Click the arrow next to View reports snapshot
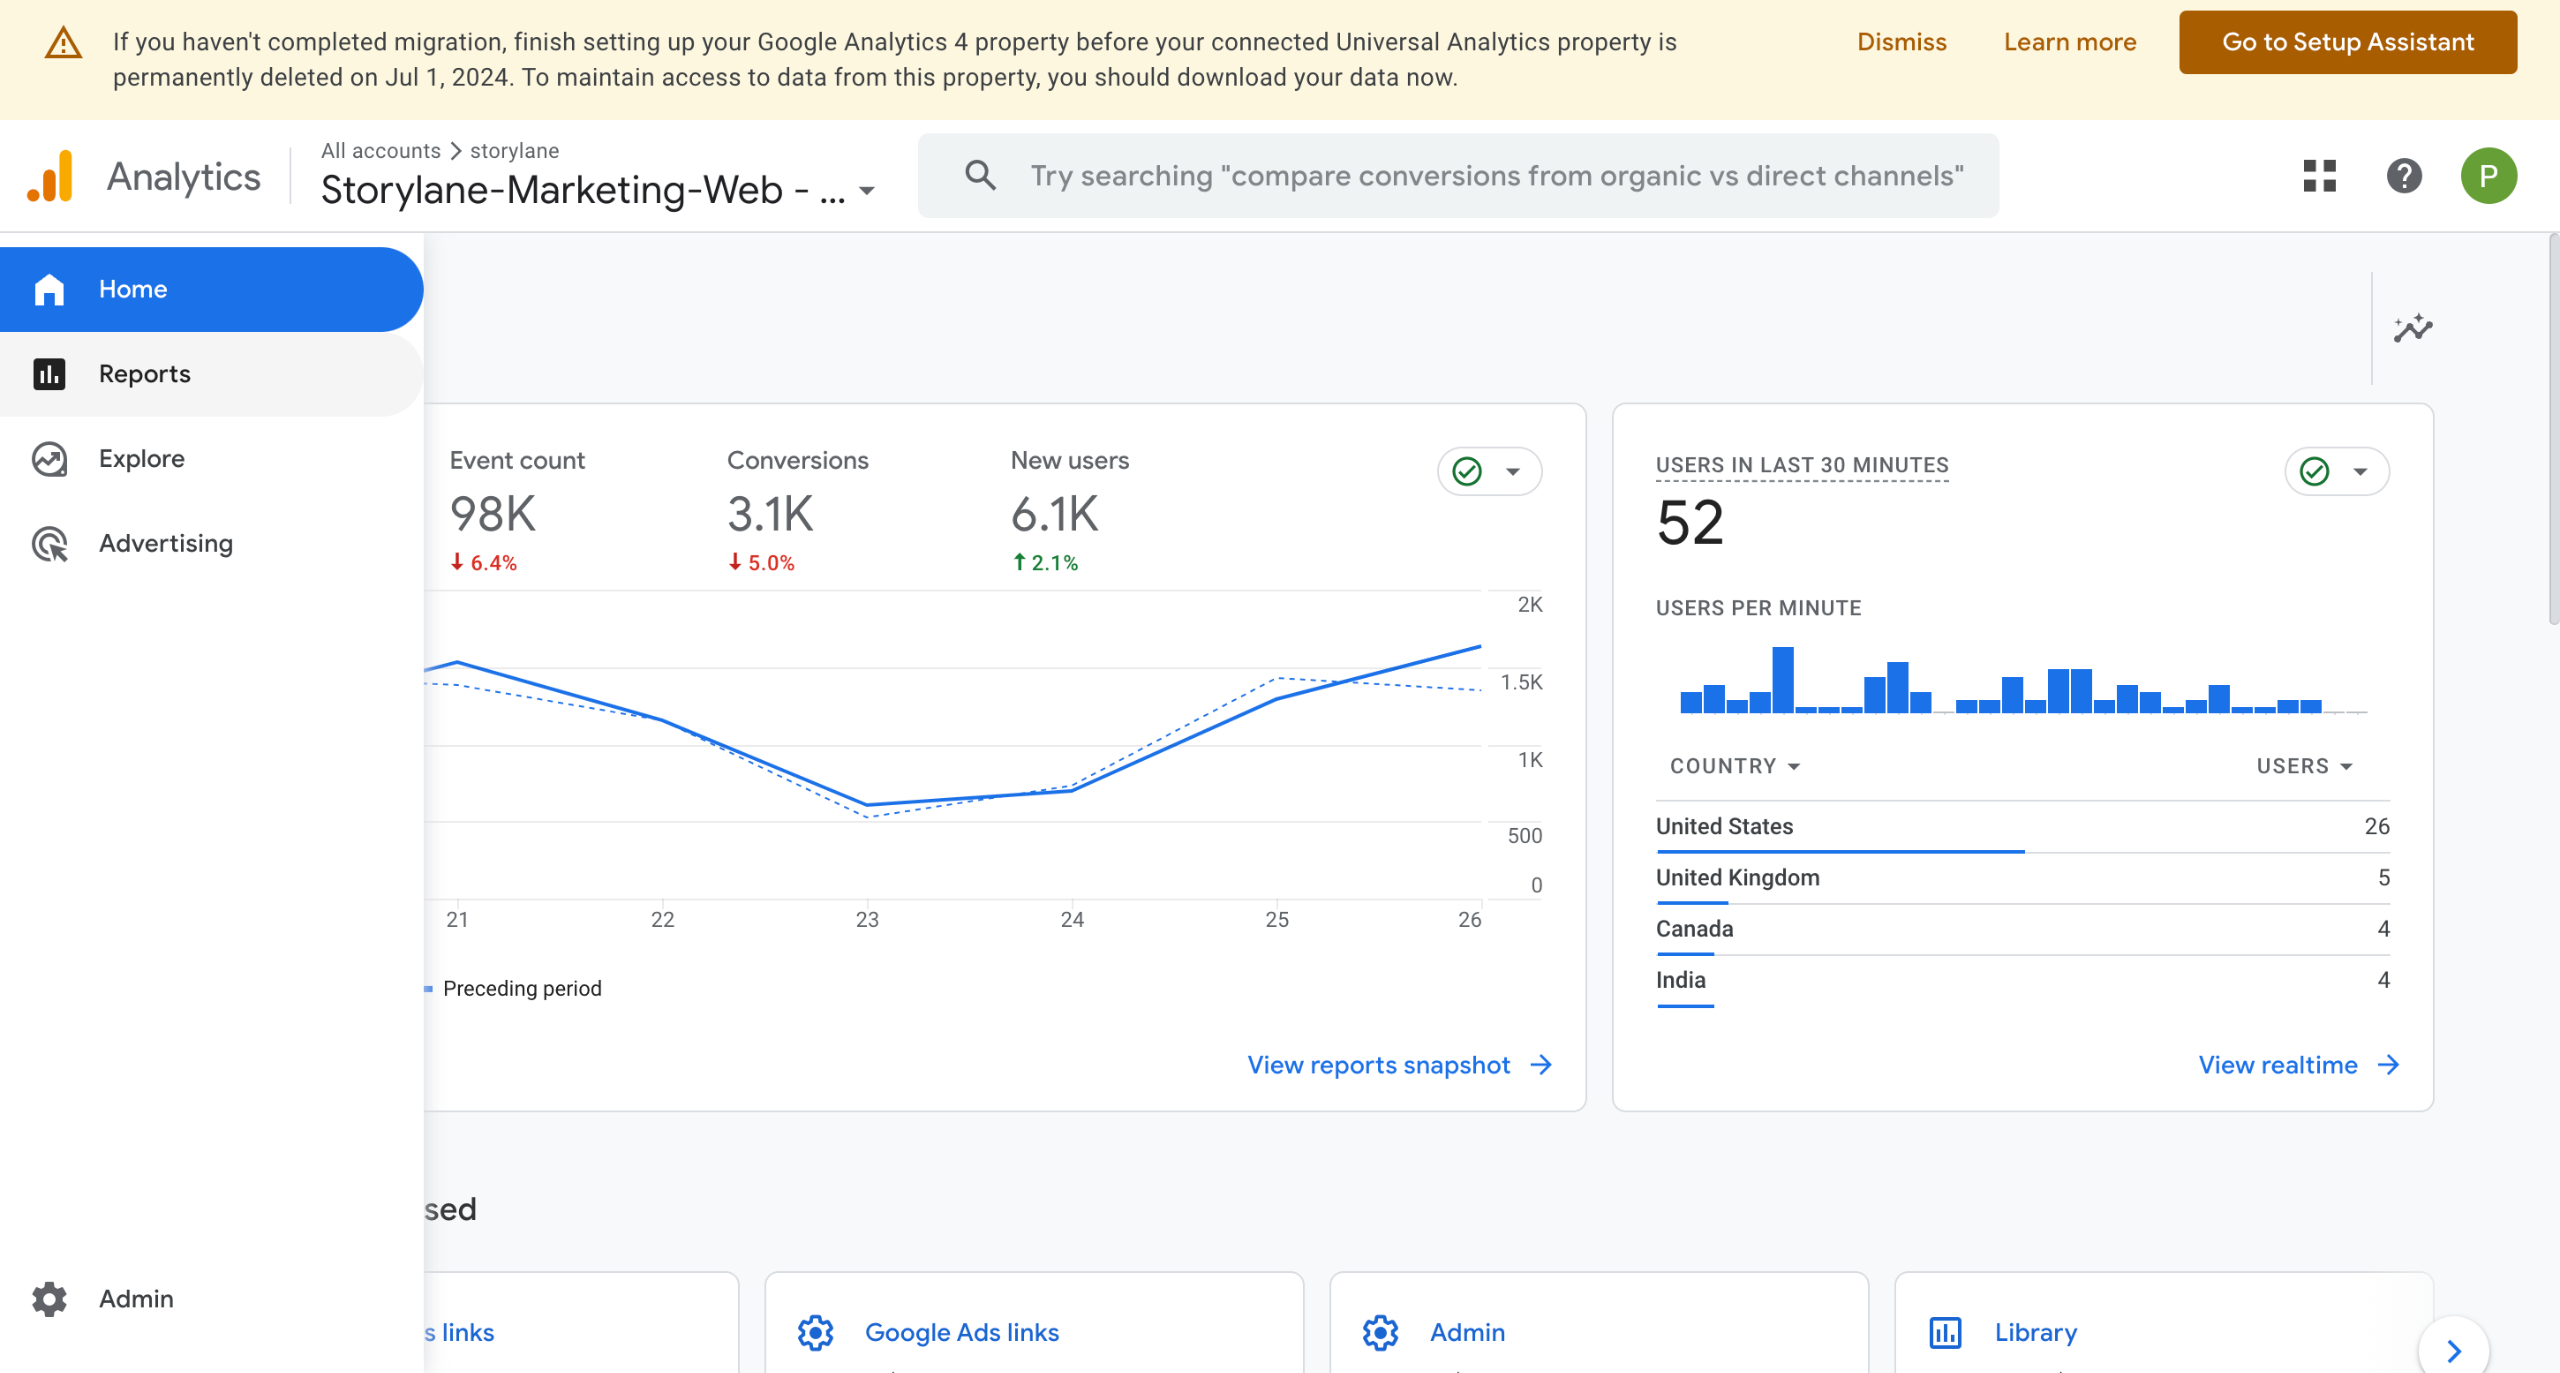 (x=1541, y=1065)
